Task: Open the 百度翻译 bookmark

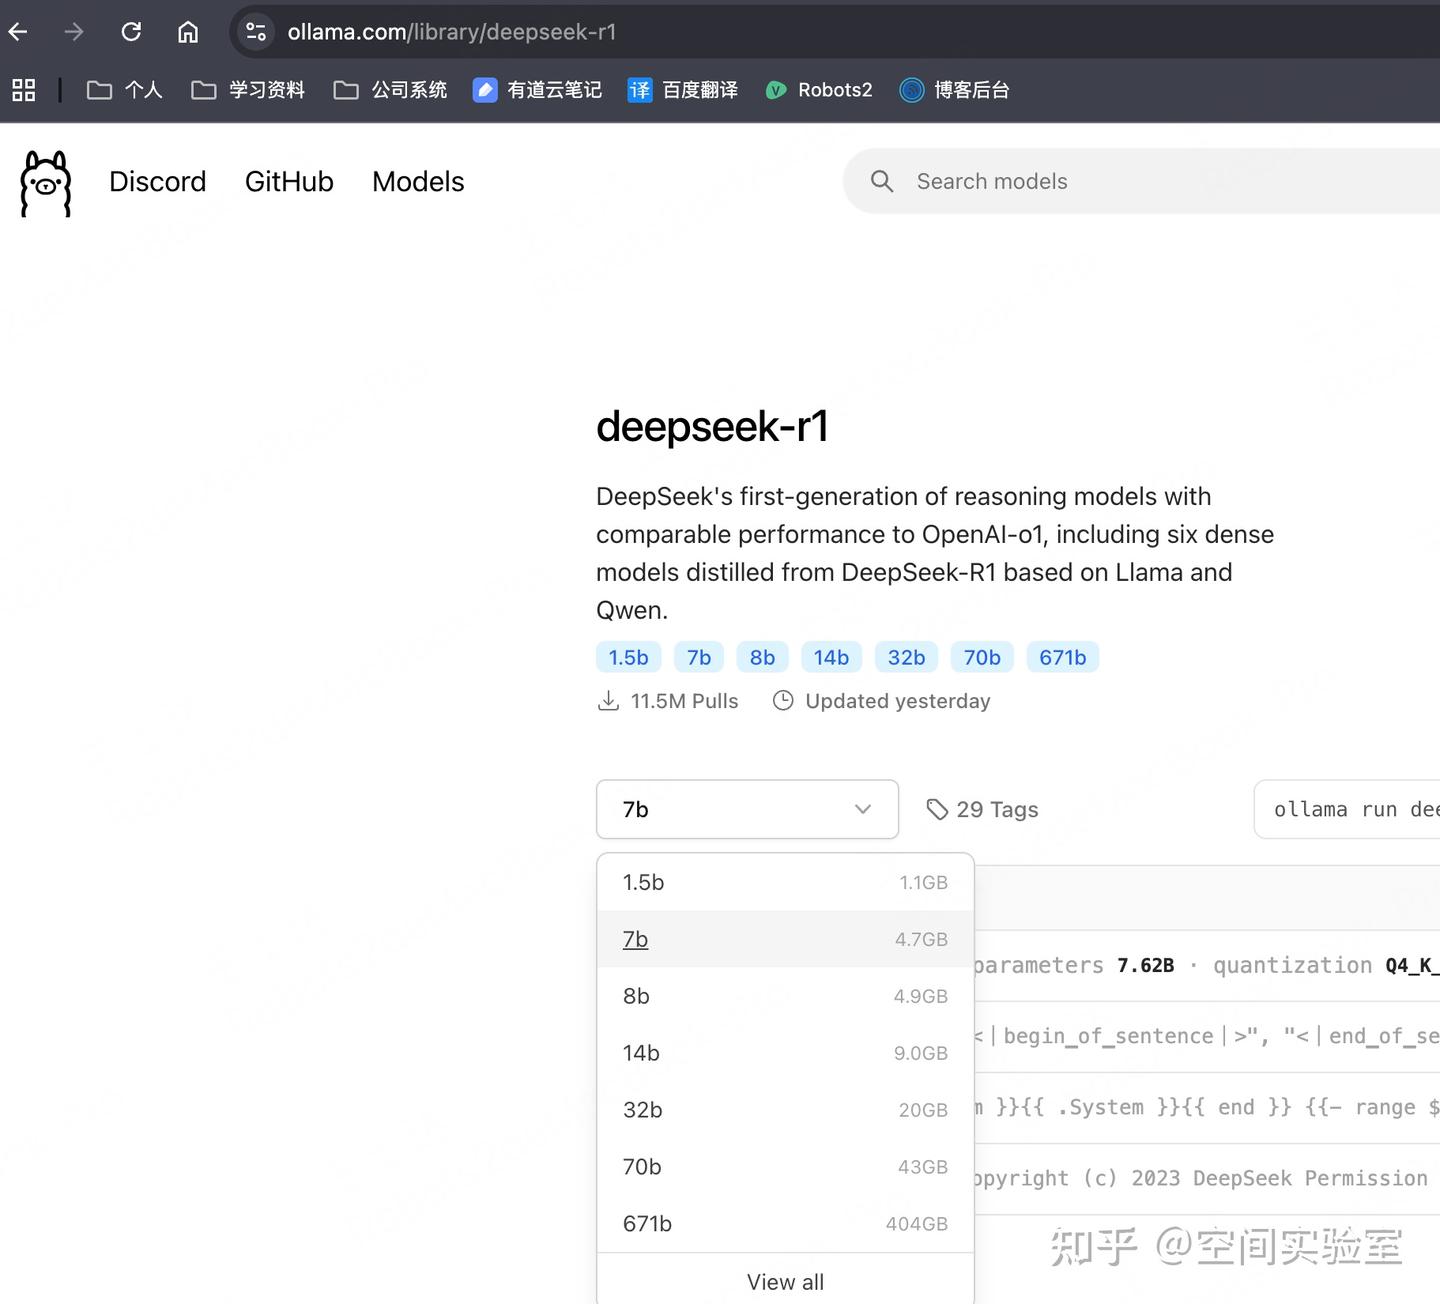Action: coord(683,90)
